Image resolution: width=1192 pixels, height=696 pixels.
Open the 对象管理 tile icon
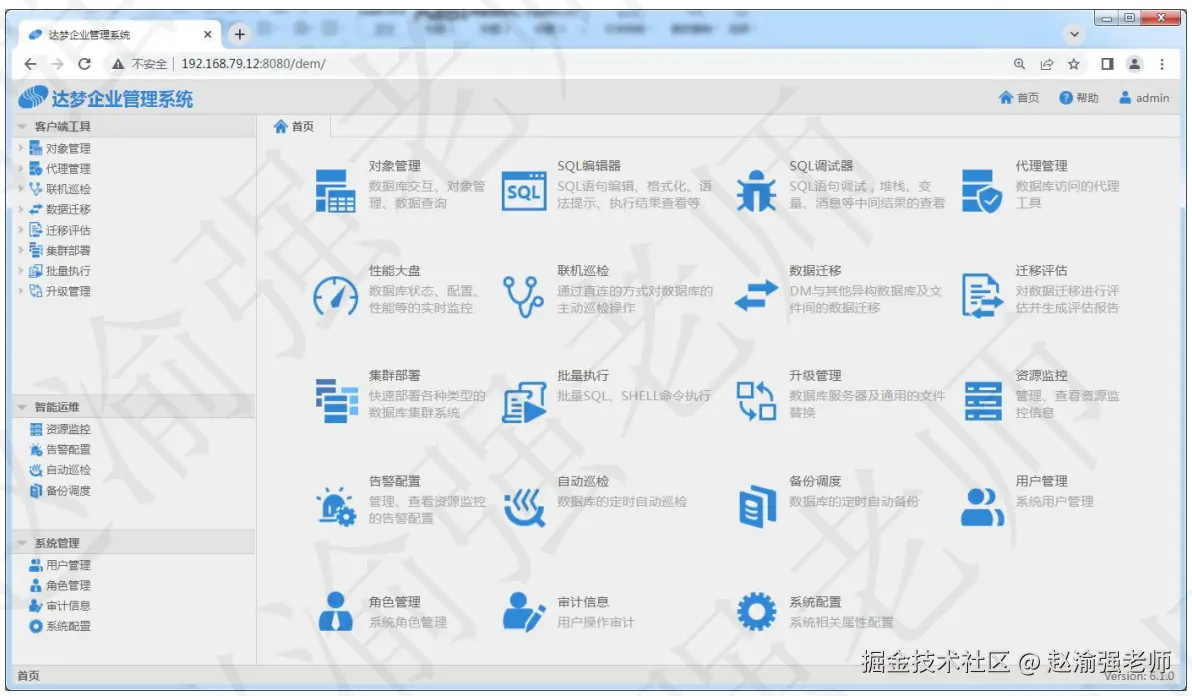(335, 191)
